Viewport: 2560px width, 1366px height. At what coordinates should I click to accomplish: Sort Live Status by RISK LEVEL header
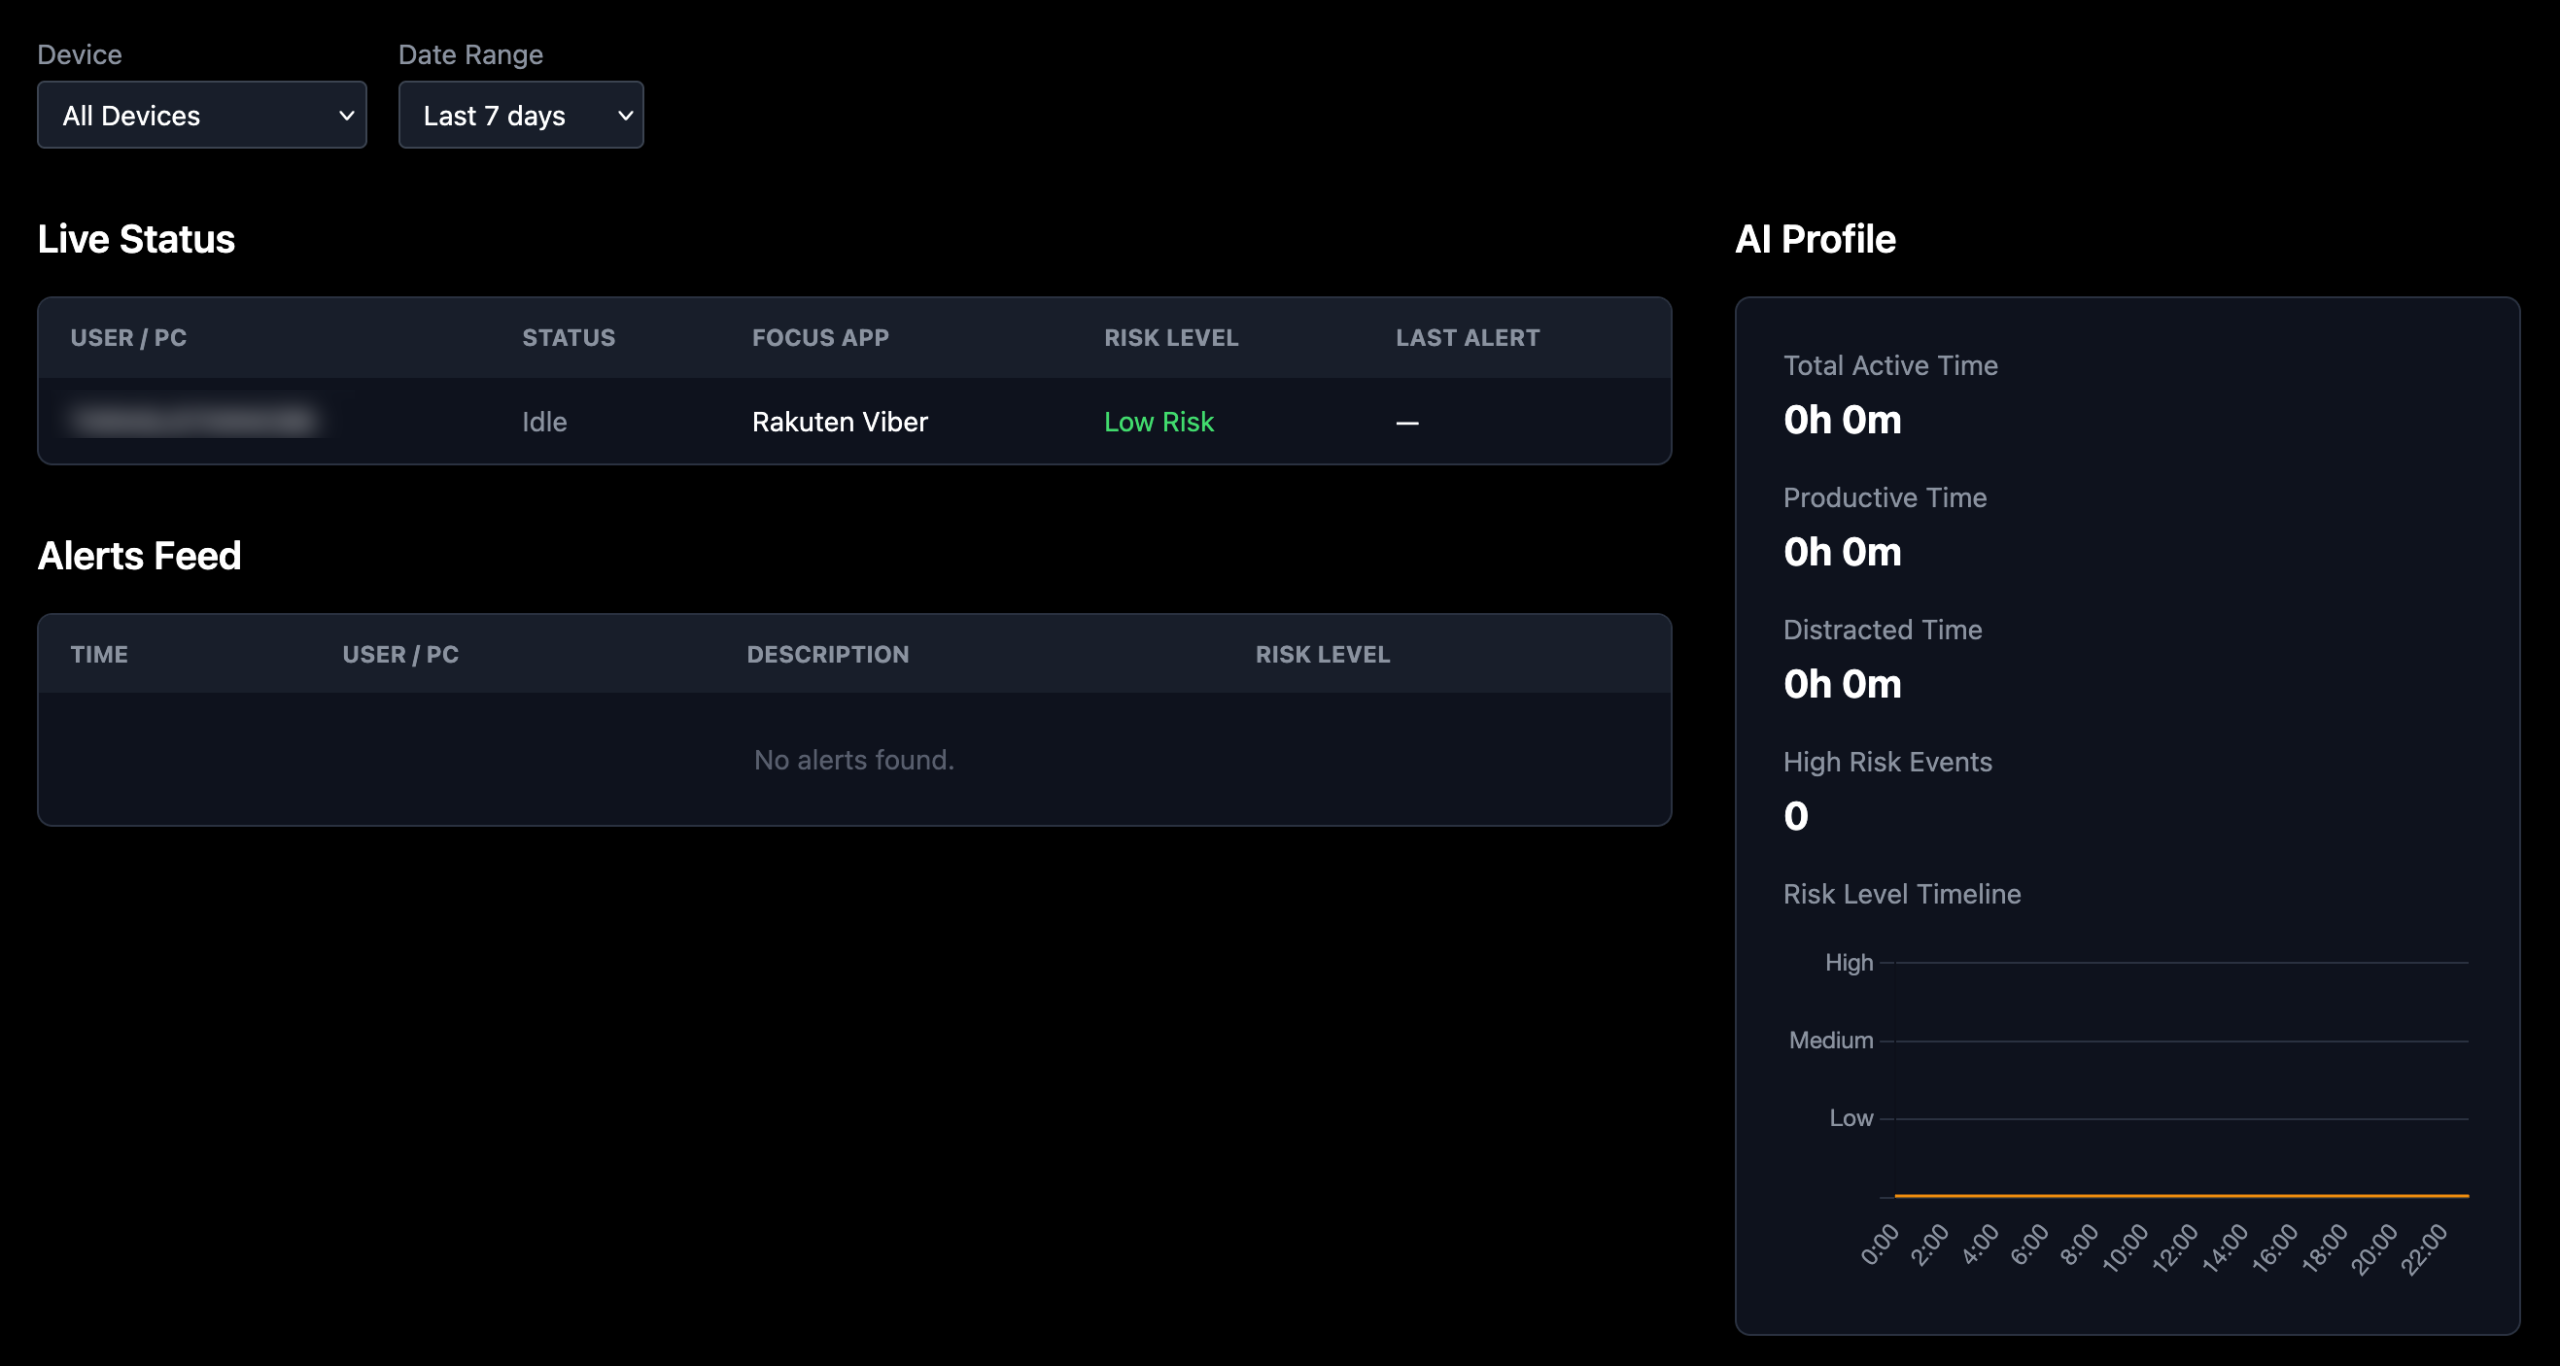(x=1170, y=338)
